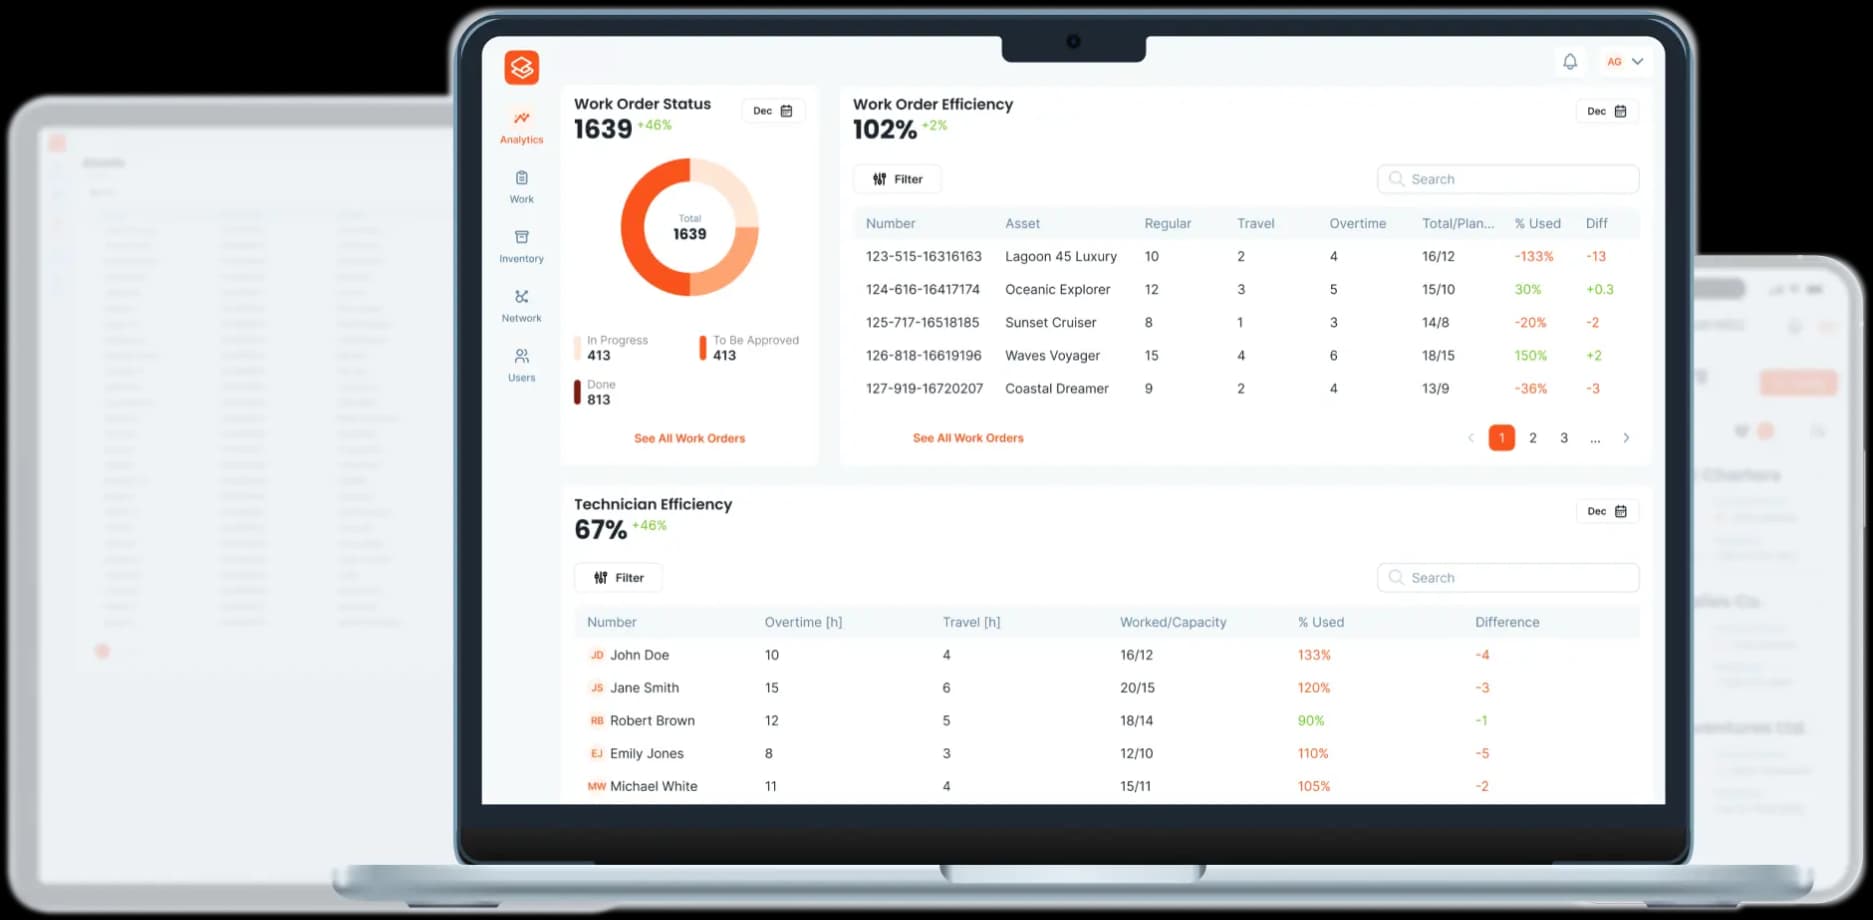The image size is (1873, 920).
Task: Click next page arrow in pagination
Action: [x=1626, y=438]
